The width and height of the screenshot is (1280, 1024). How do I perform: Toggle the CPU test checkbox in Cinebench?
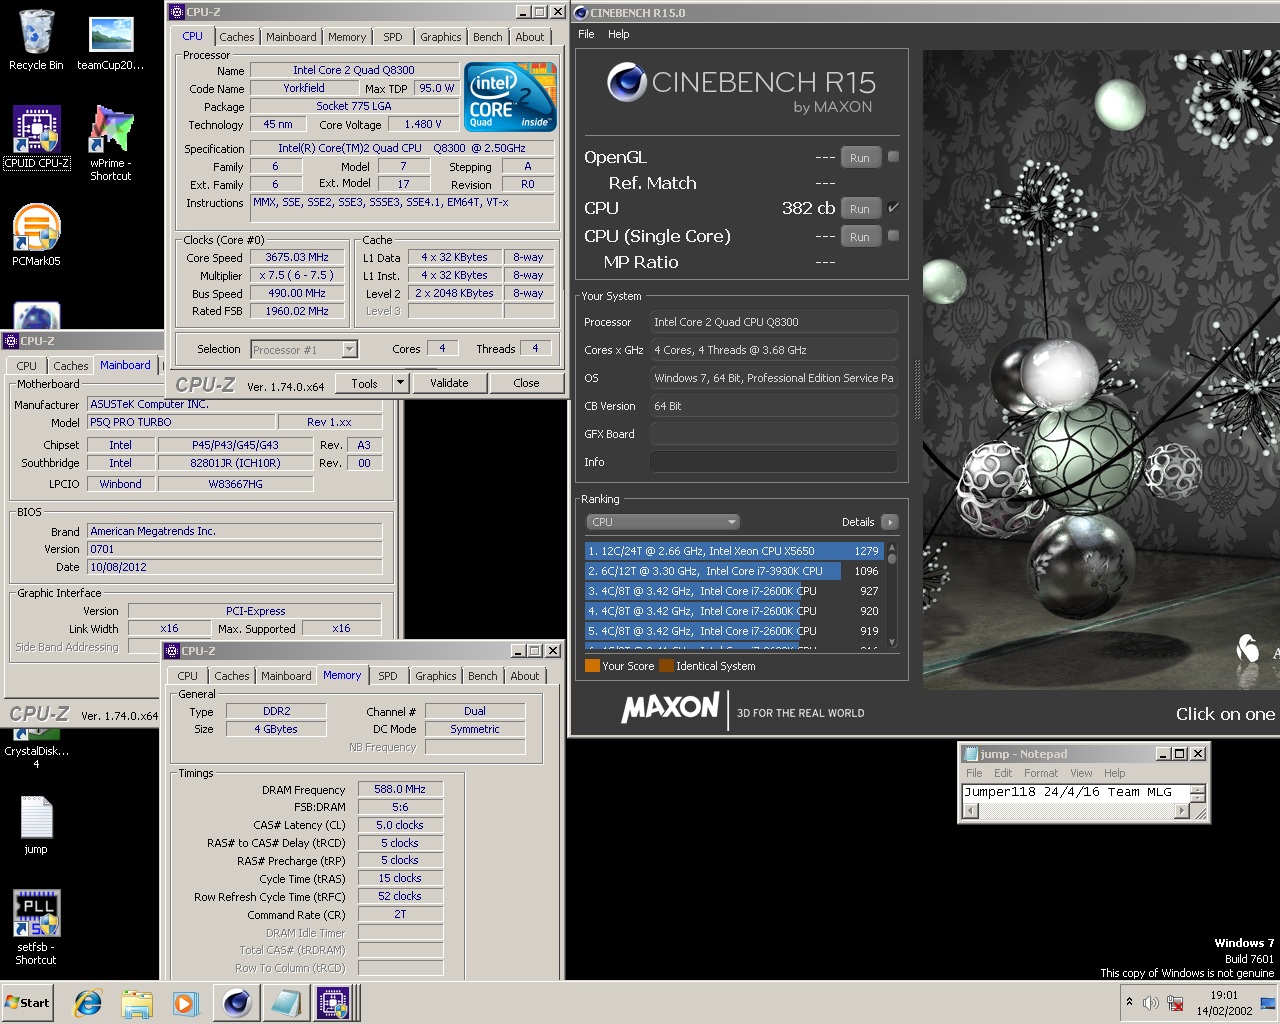click(893, 208)
